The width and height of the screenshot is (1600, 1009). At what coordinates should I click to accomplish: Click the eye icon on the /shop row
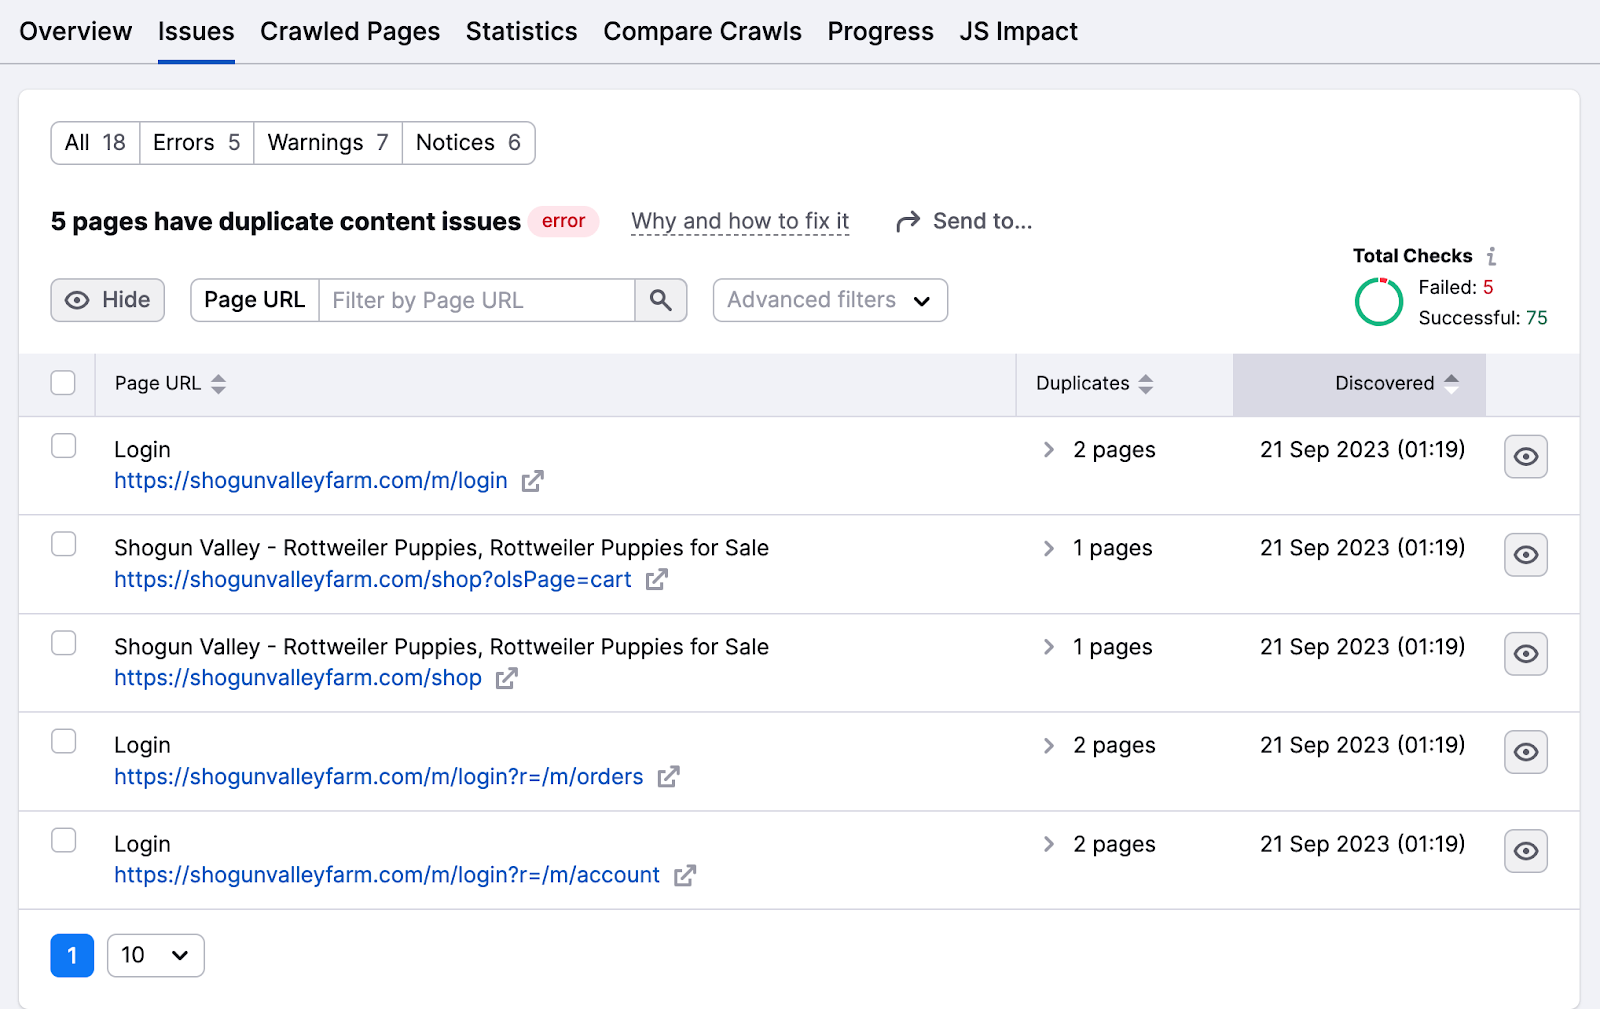point(1525,654)
